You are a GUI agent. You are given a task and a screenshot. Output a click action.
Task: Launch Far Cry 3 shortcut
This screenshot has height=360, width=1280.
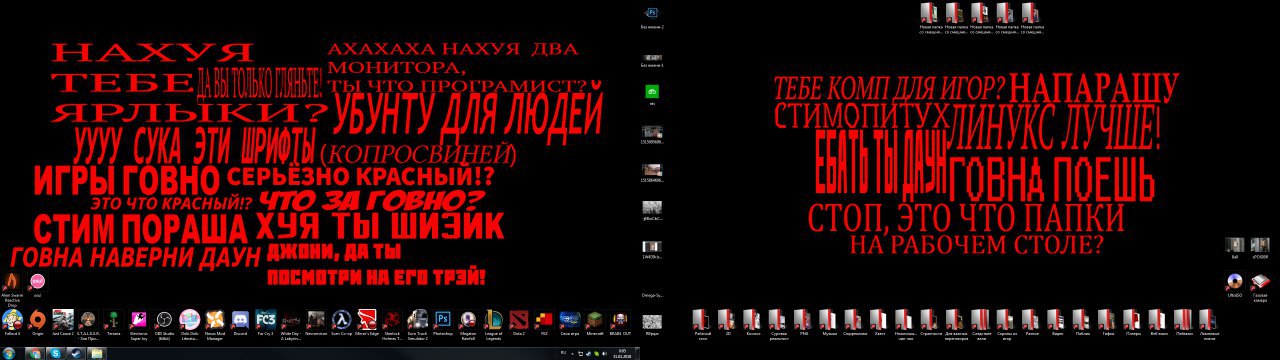265,322
